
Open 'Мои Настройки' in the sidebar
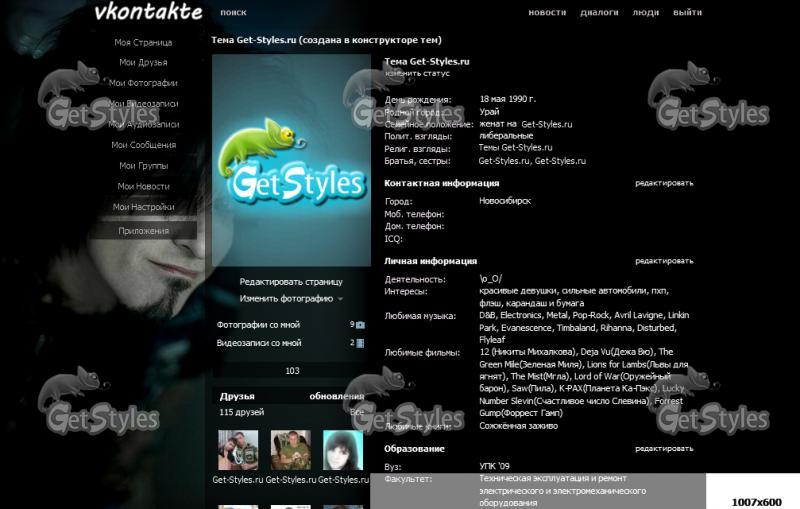coord(143,207)
